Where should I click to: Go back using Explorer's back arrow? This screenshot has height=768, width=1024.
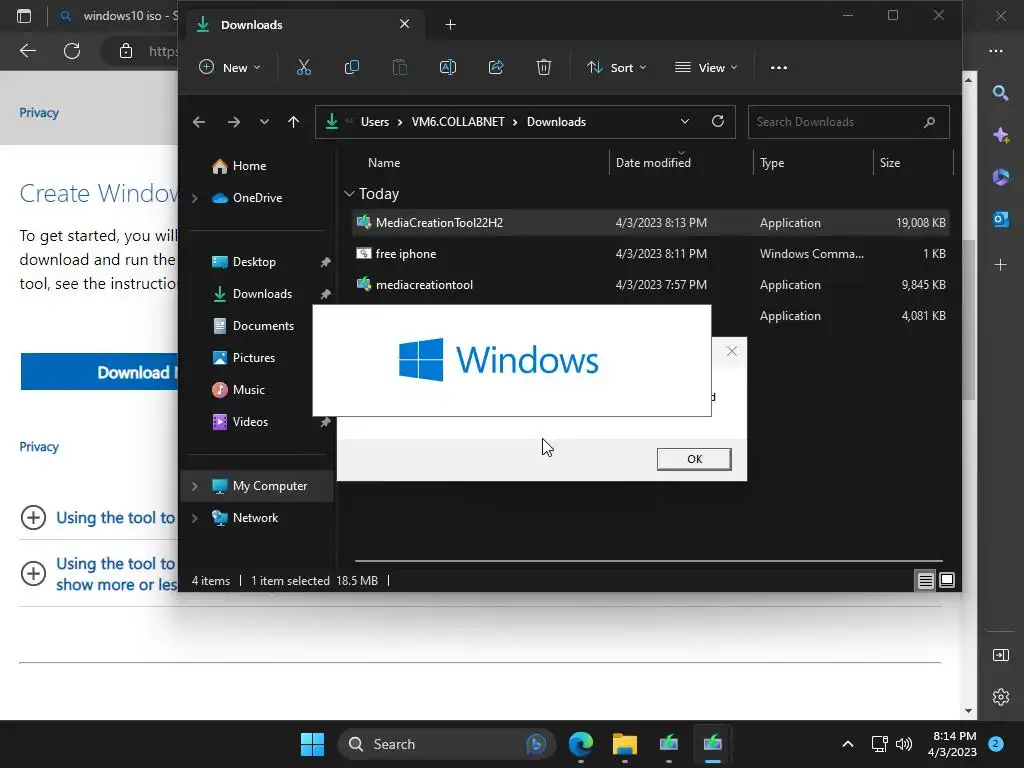(199, 121)
